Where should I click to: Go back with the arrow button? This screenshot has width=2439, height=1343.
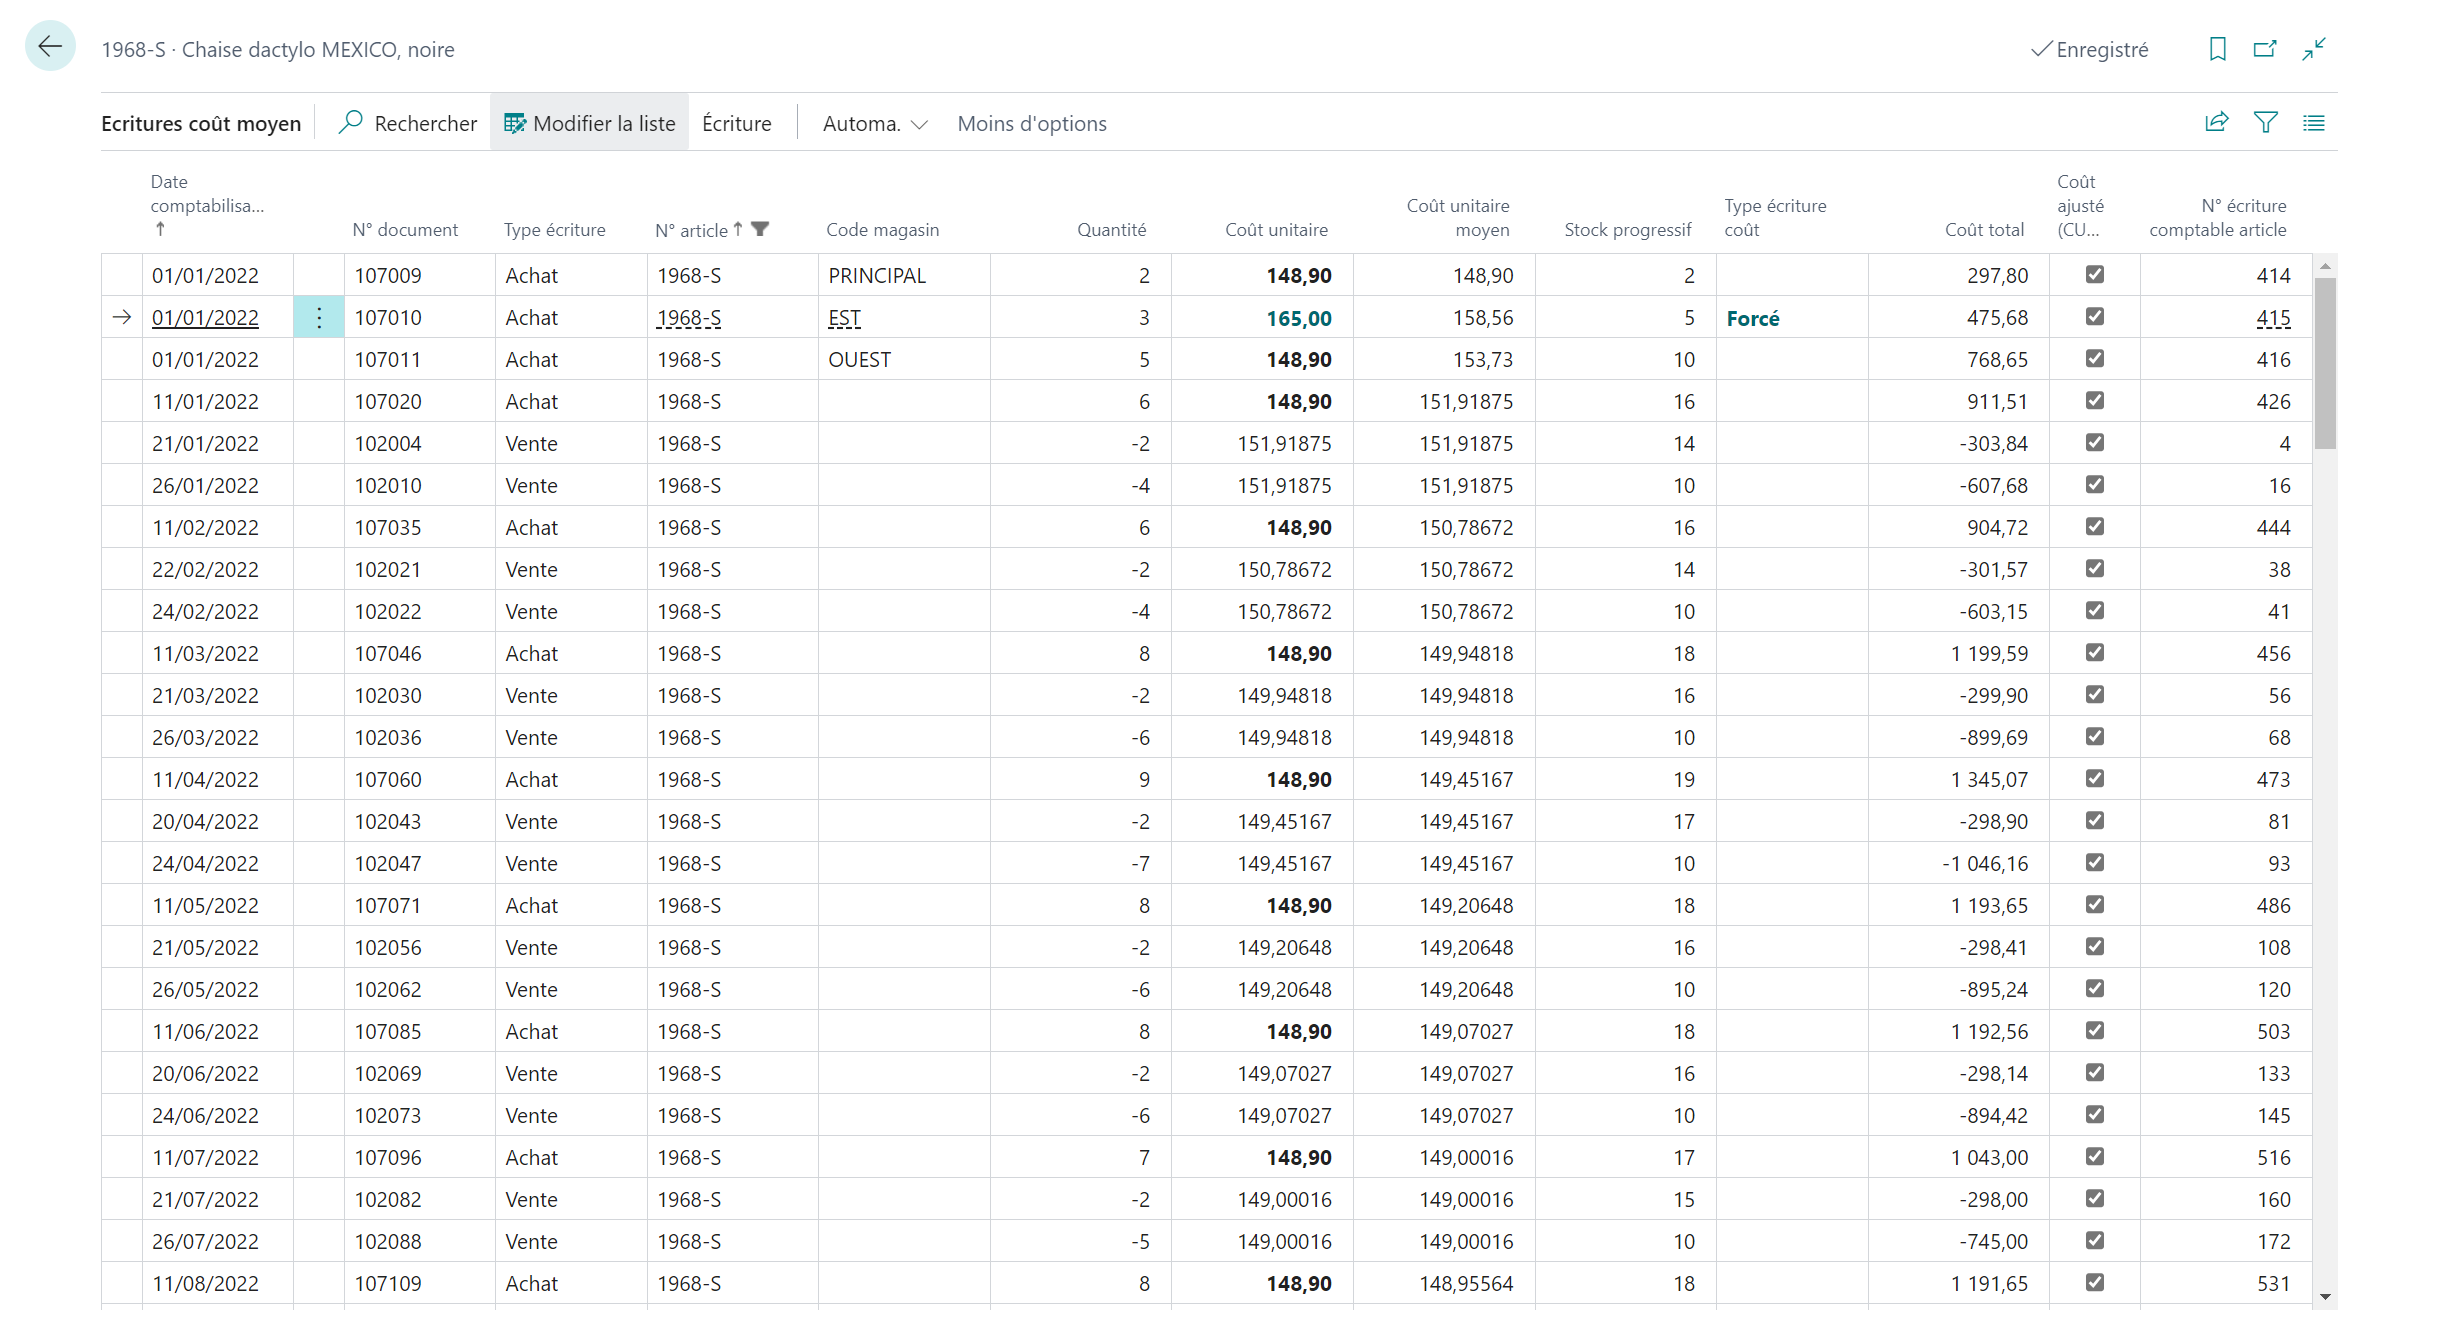click(x=50, y=46)
